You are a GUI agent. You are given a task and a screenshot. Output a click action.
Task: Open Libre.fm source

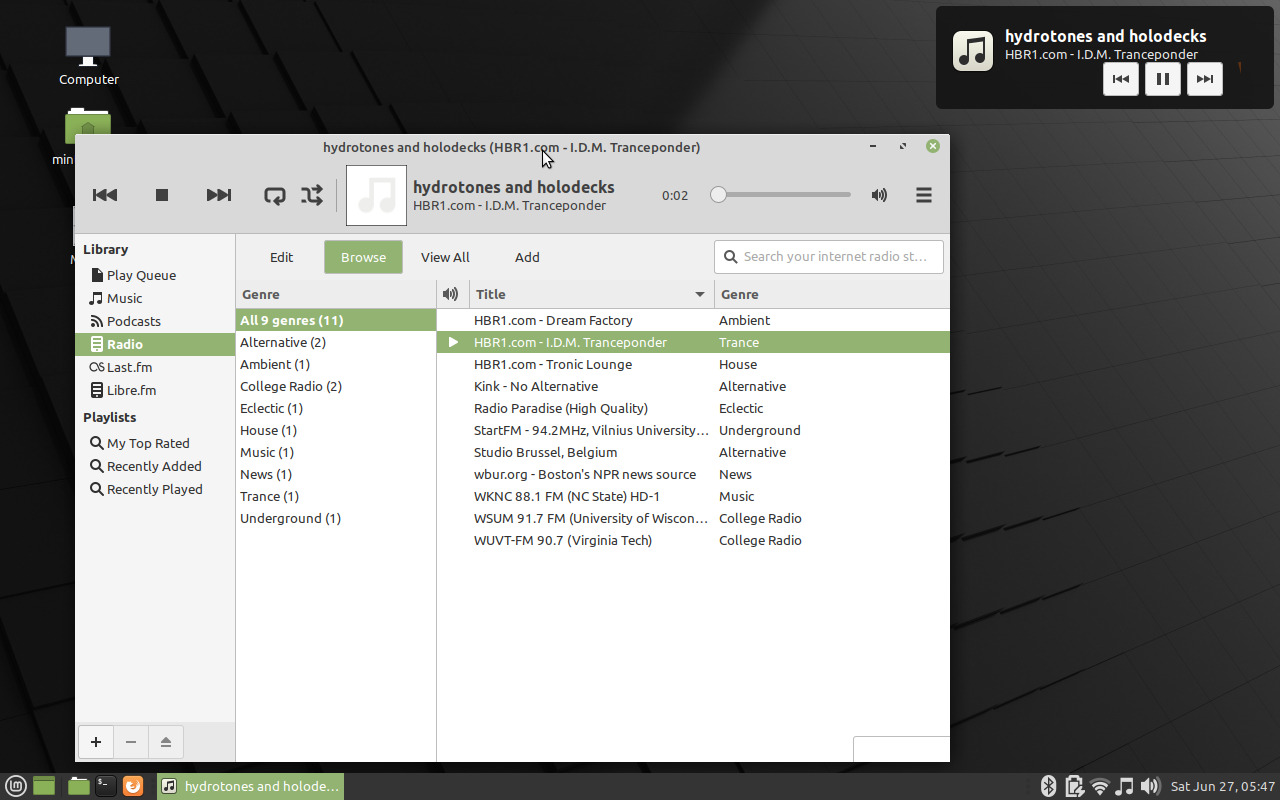(155, 390)
